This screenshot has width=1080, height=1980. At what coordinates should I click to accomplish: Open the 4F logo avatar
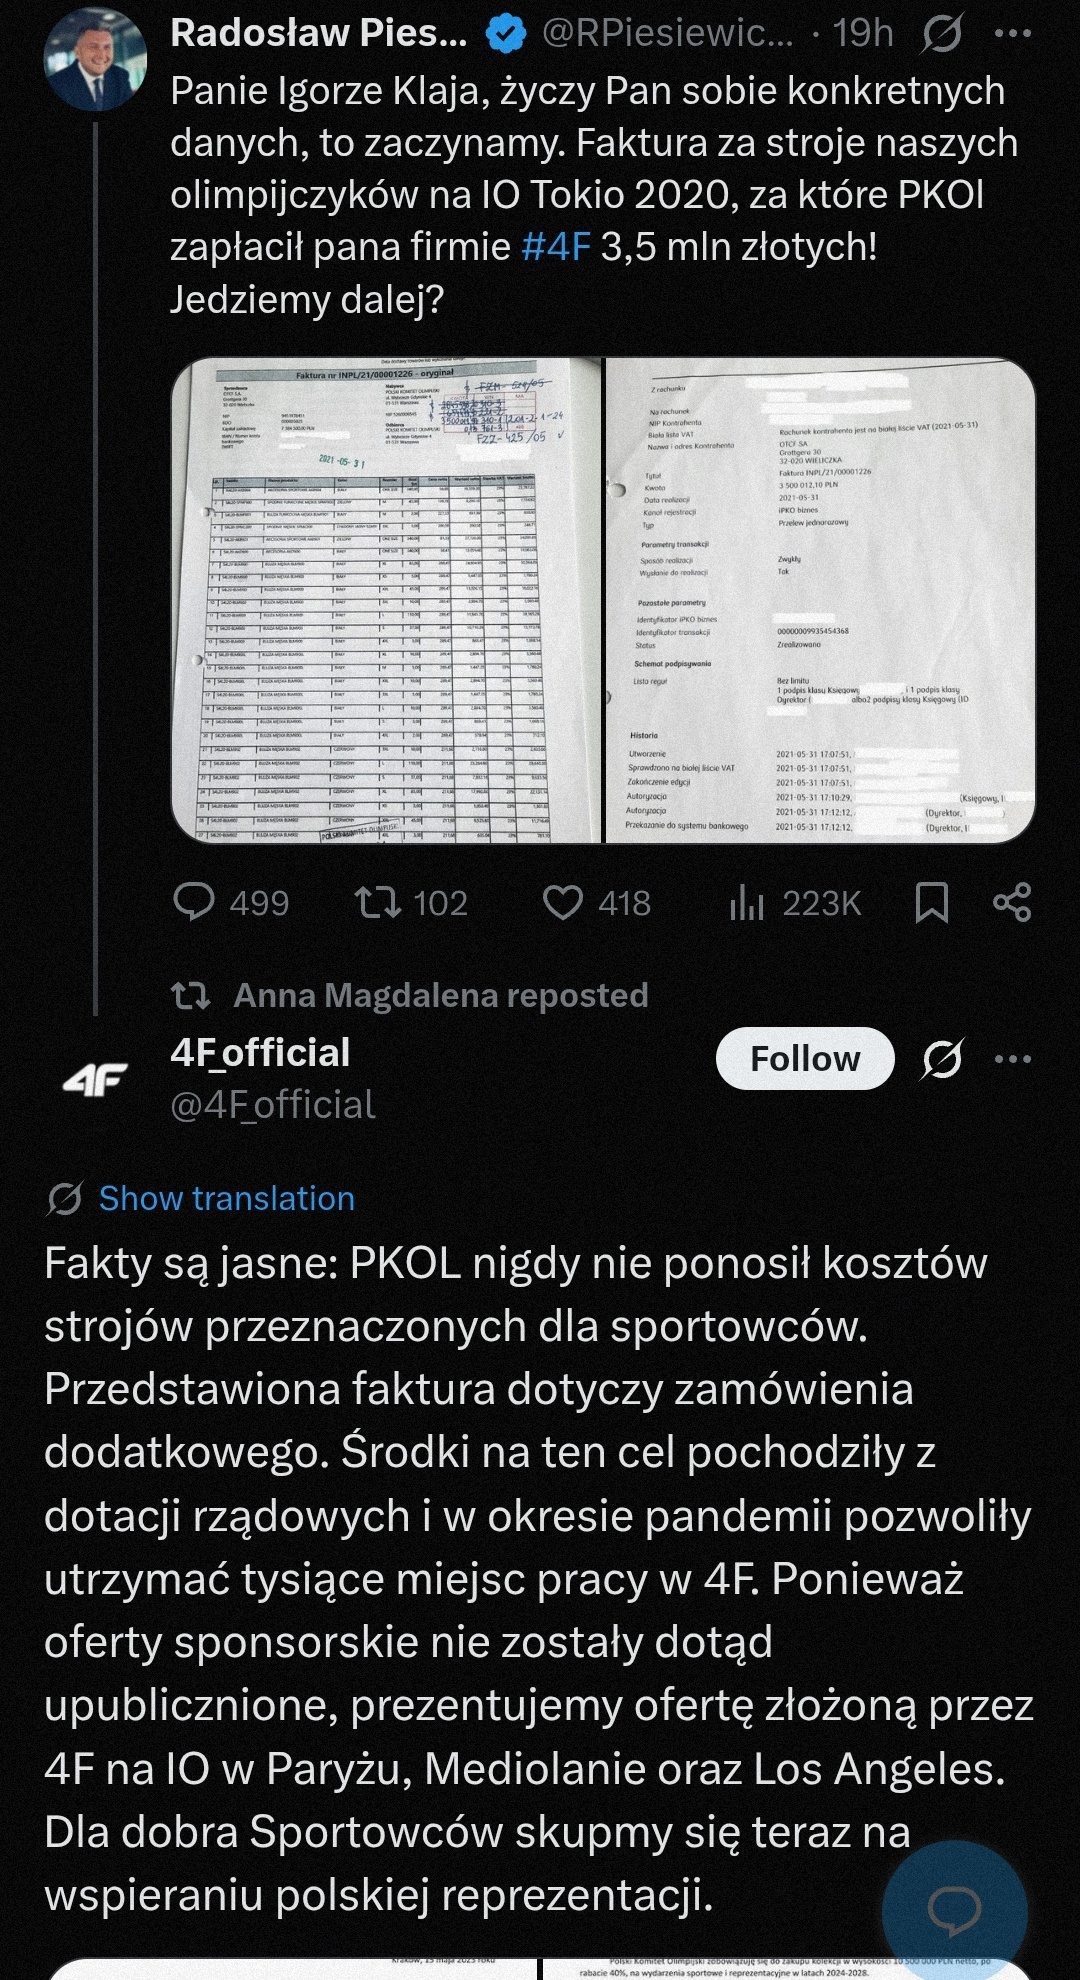[95, 1078]
